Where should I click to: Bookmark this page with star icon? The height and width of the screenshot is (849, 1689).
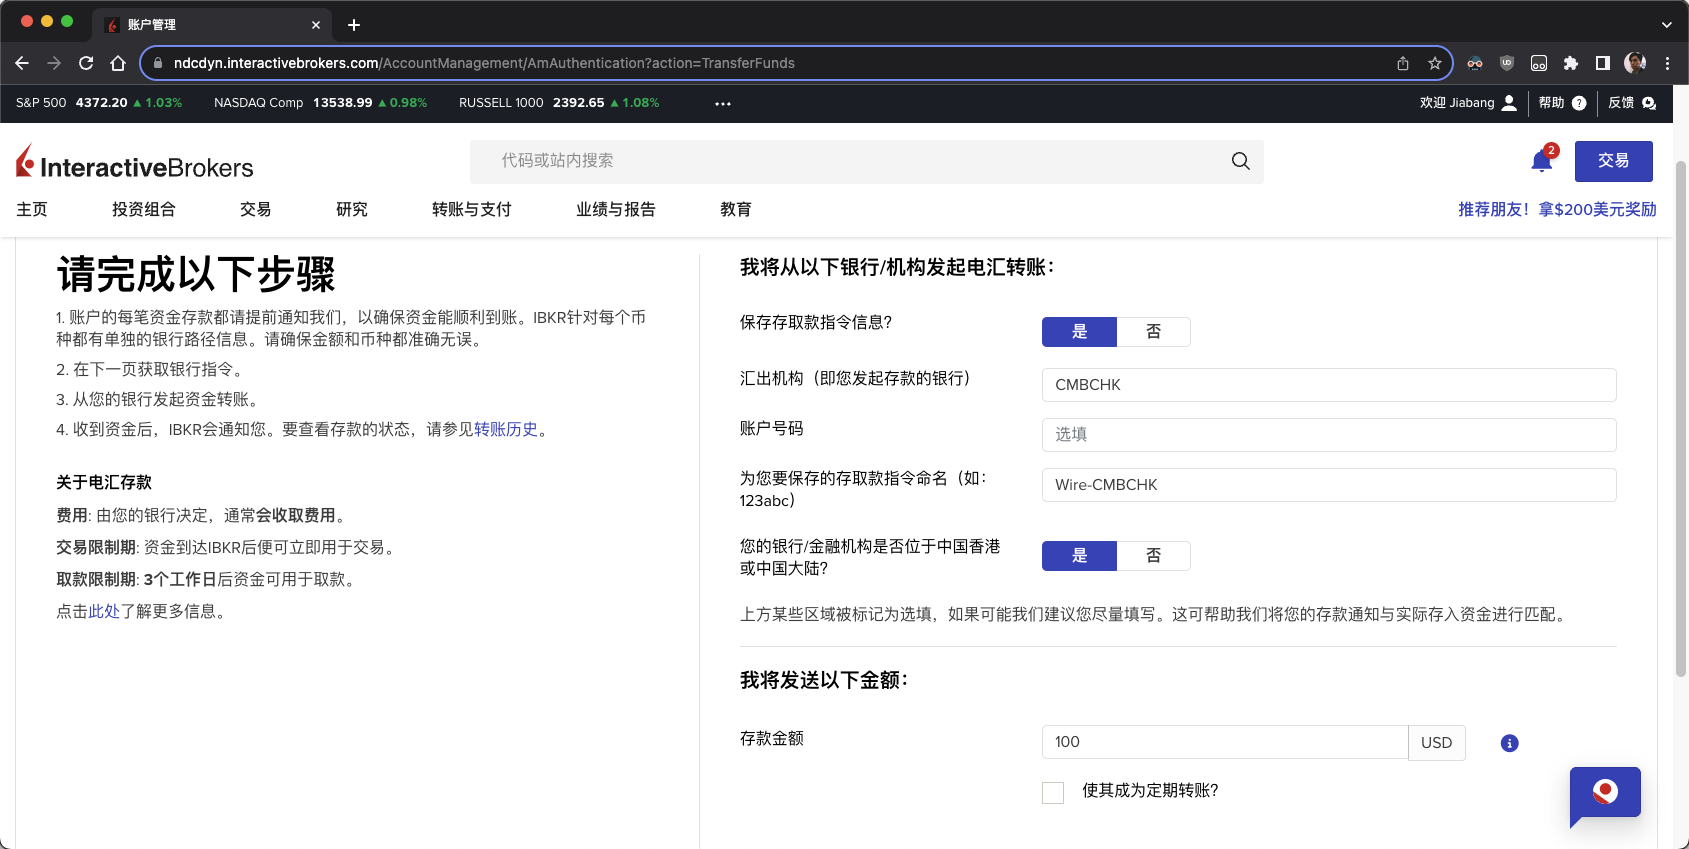pos(1435,63)
